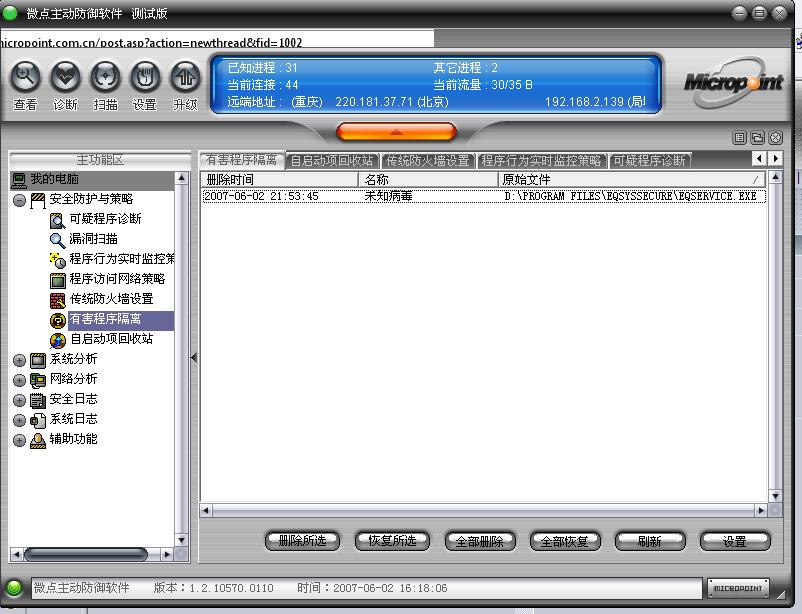802x614 pixels.
Task: Click the green orb in the title bar
Action: point(10,13)
